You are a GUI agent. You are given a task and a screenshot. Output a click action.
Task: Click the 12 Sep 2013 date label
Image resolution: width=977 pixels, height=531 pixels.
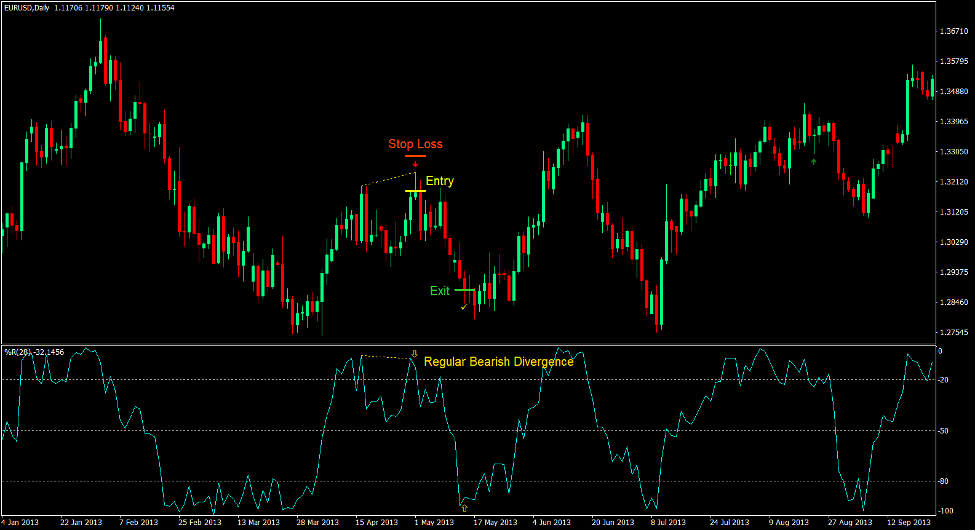[x=908, y=522]
